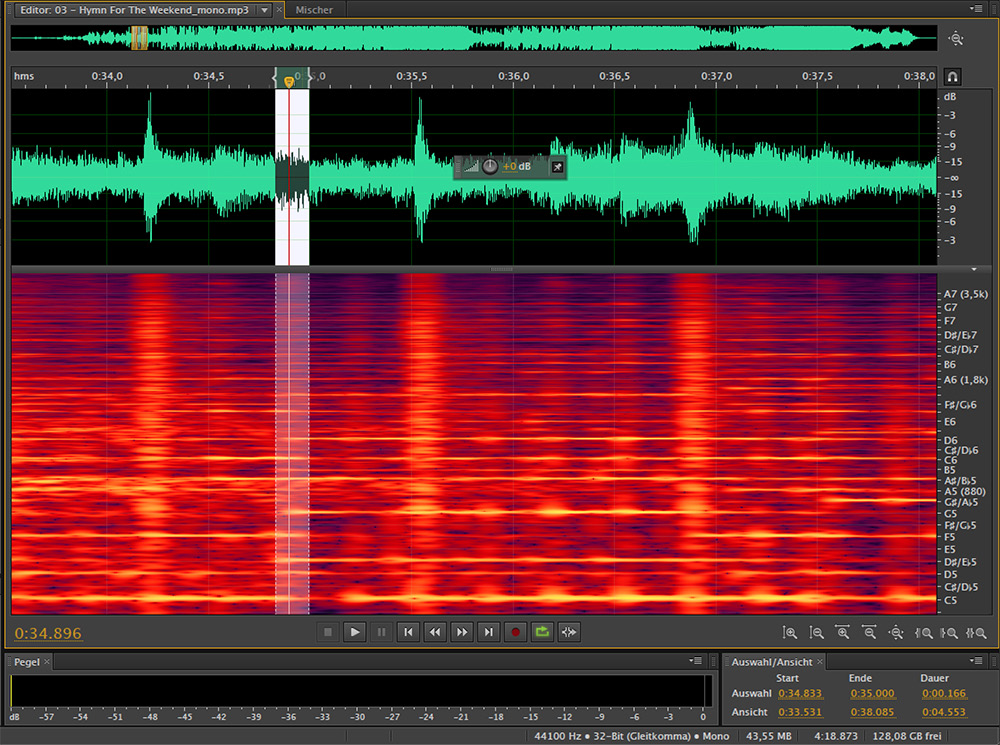The width and height of the screenshot is (1000, 745).
Task: Toggle the headphone icon right of the timeline ruler
Action: [953, 77]
